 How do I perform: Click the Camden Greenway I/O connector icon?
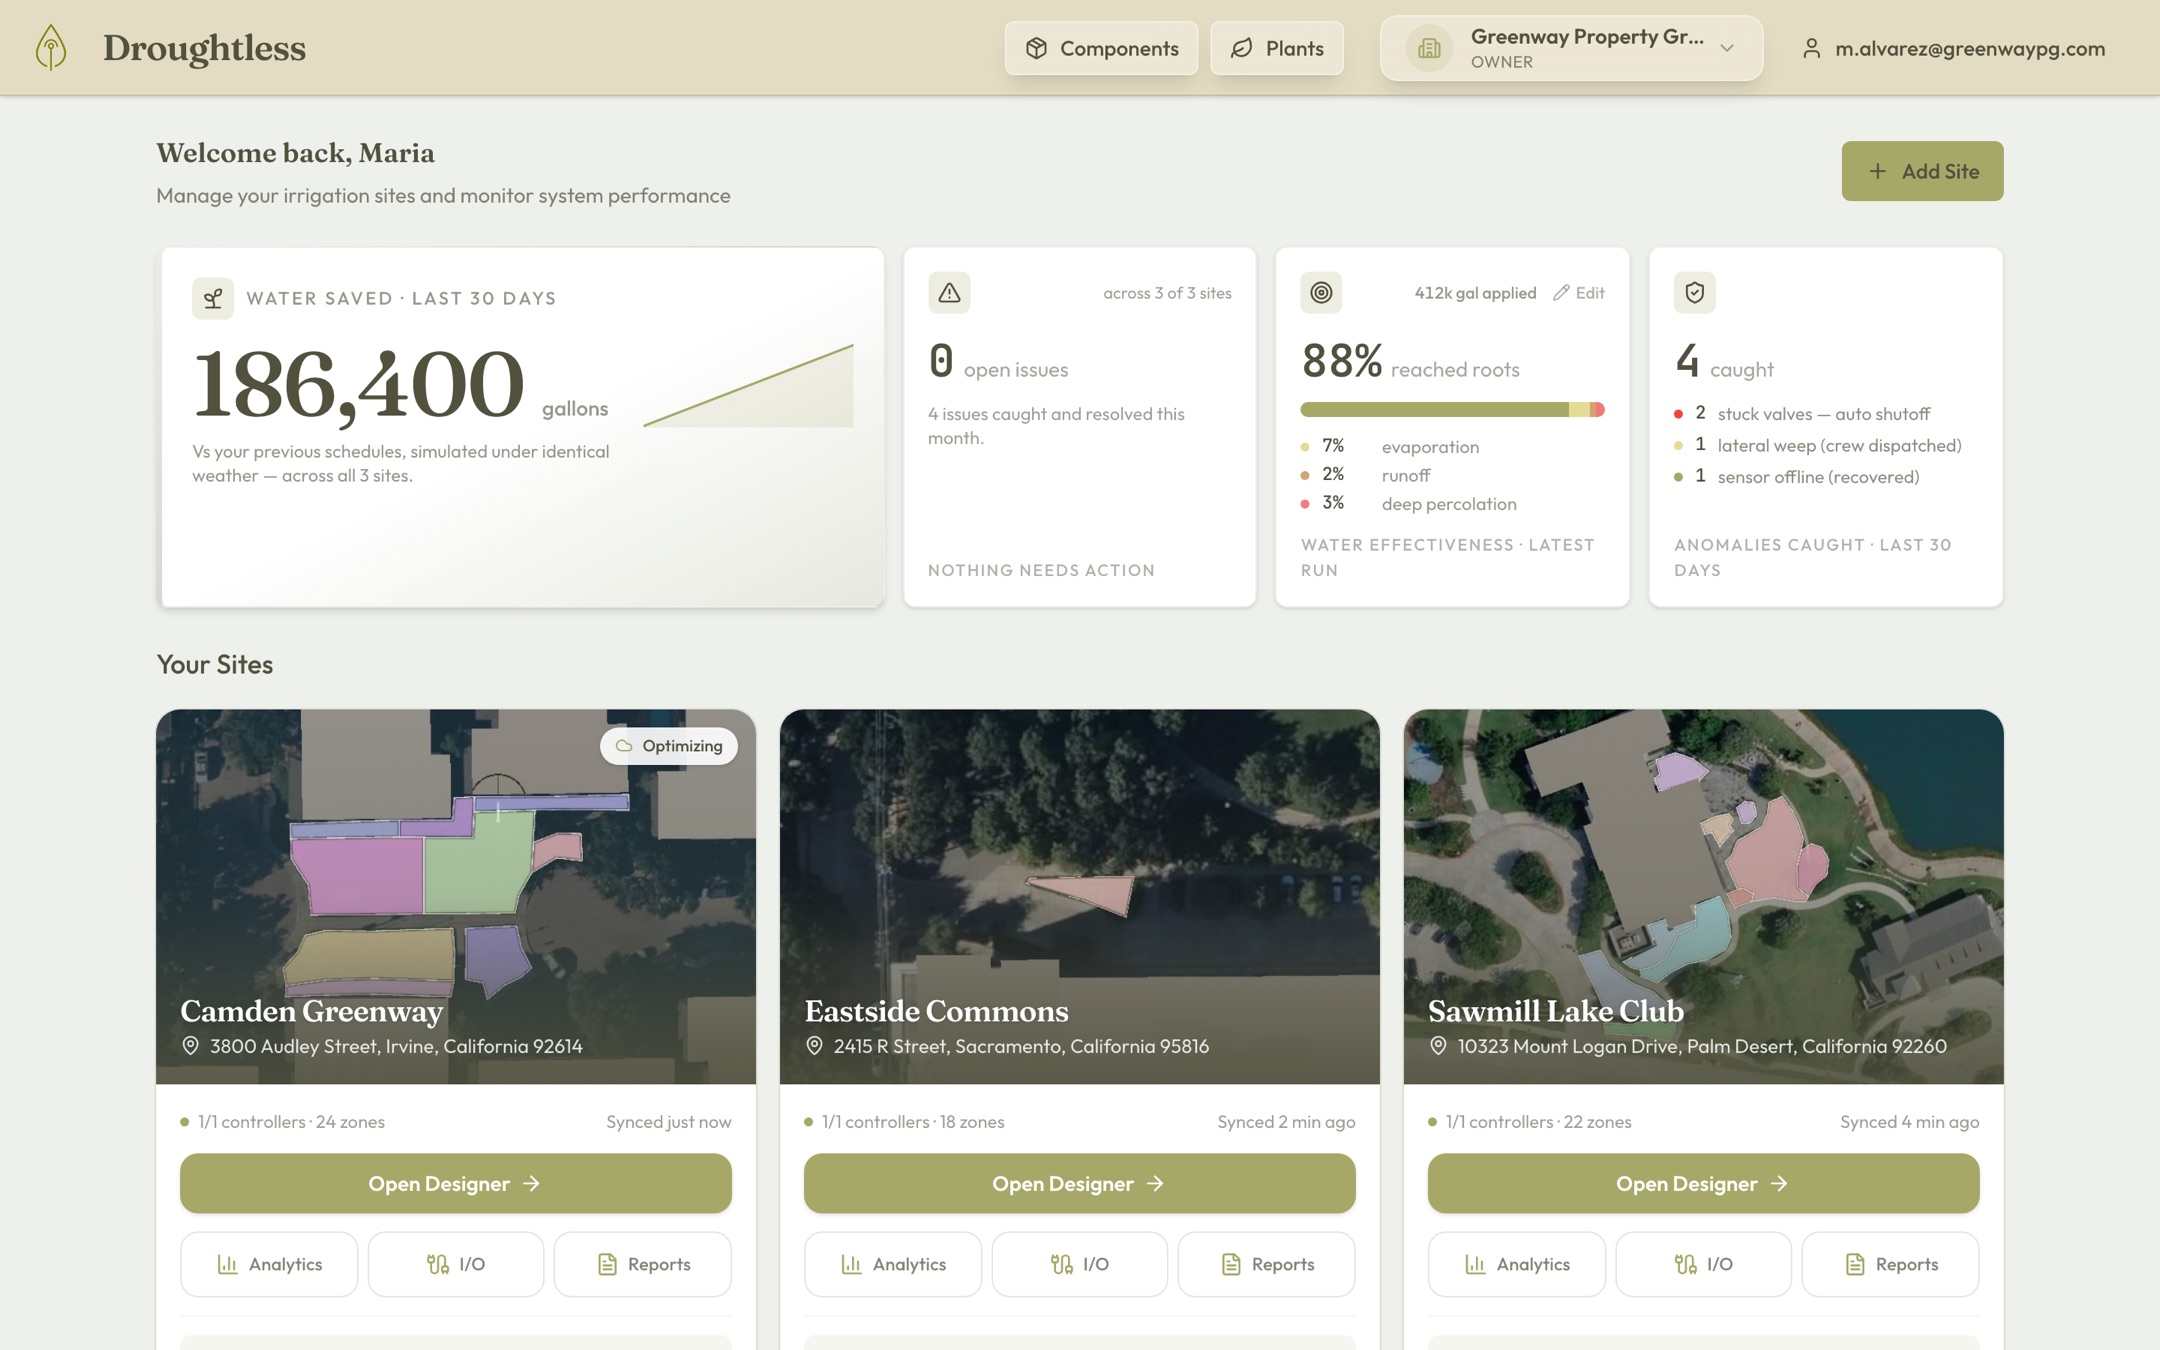click(x=438, y=1265)
